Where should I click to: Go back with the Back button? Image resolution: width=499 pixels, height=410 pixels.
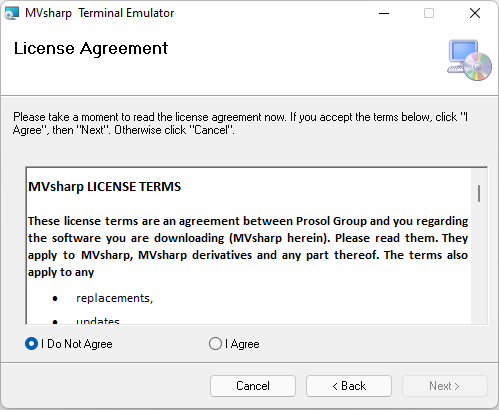[349, 386]
